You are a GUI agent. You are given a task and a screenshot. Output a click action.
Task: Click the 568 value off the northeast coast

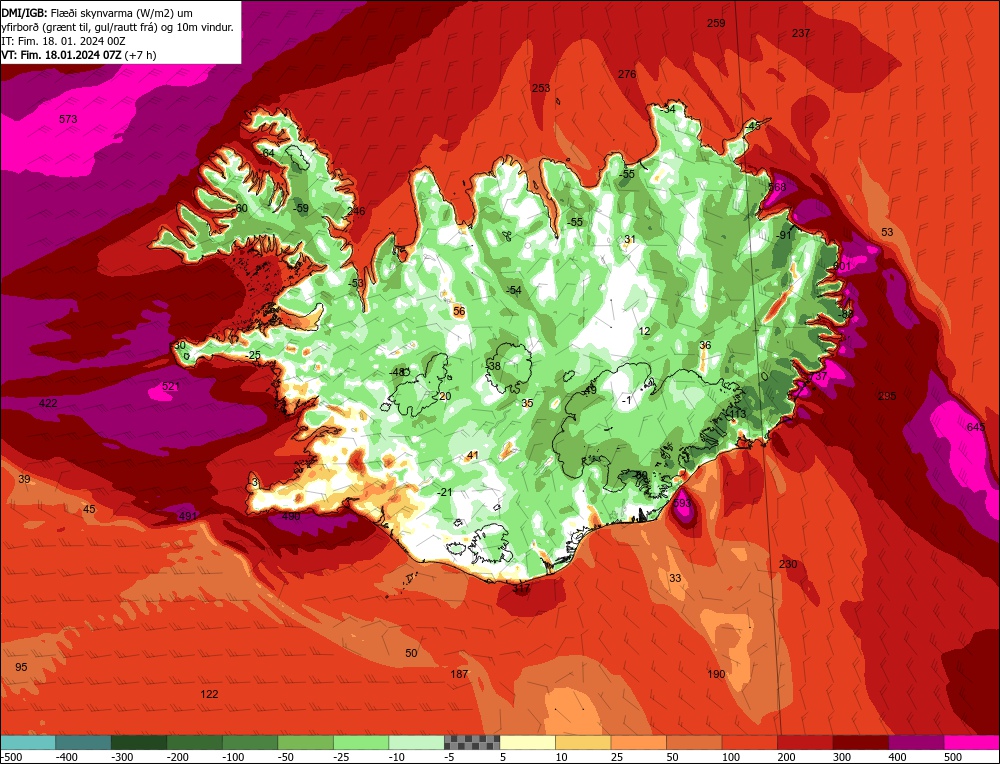(777, 187)
